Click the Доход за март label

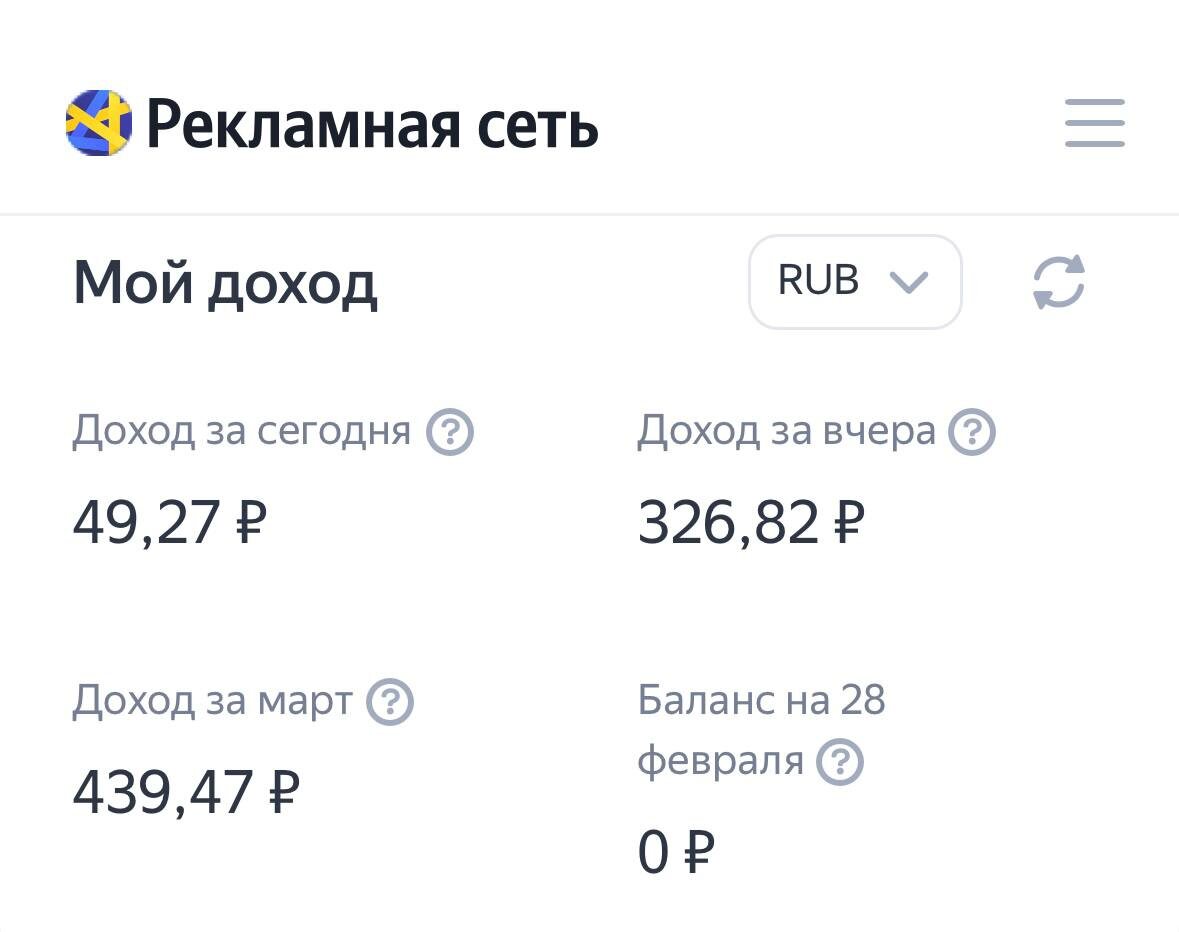(212, 702)
